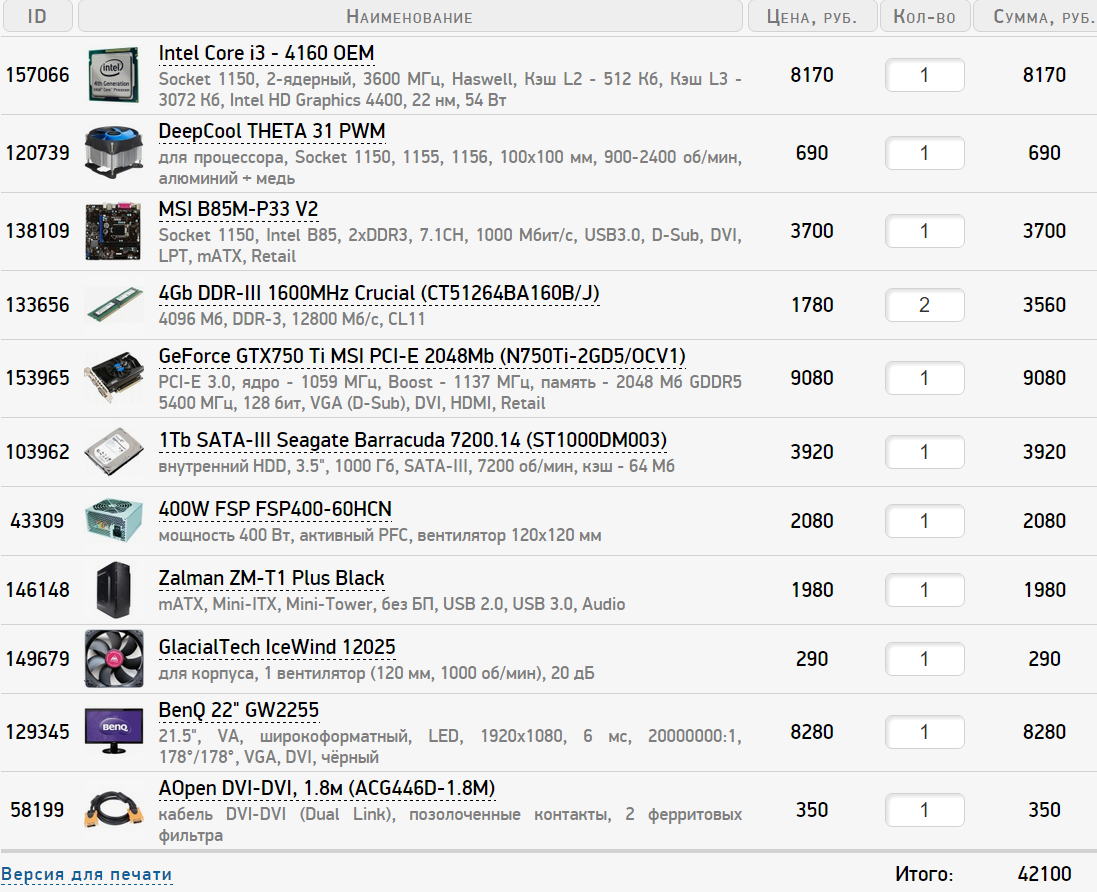The image size is (1097, 892).
Task: Click the ID column header
Action: tap(37, 16)
